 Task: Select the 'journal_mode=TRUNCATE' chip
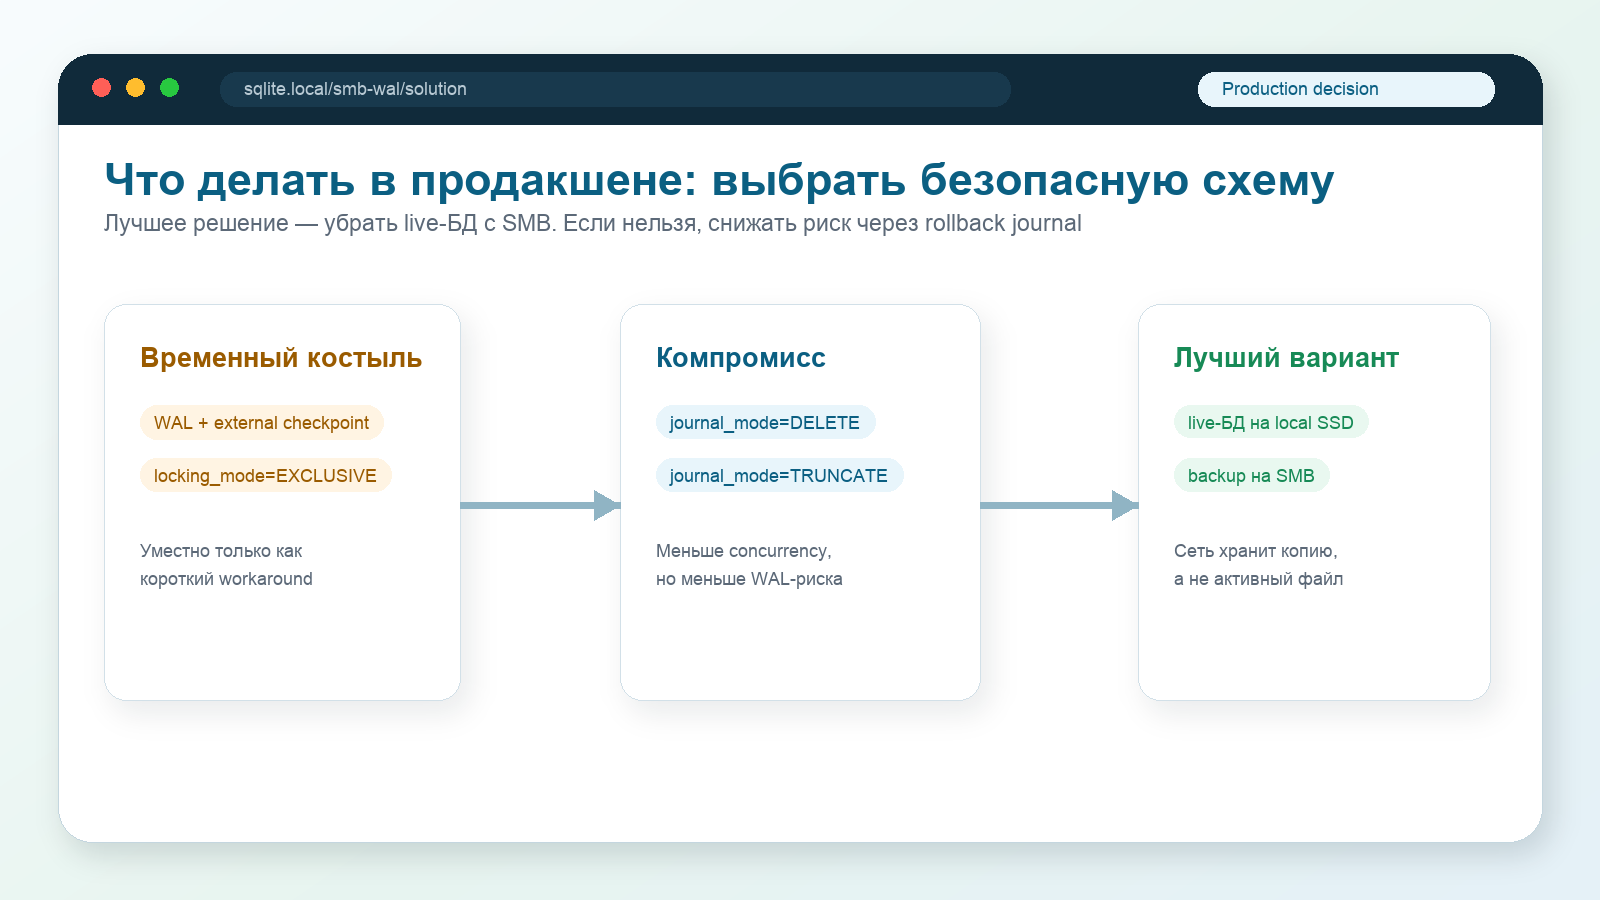click(x=780, y=475)
